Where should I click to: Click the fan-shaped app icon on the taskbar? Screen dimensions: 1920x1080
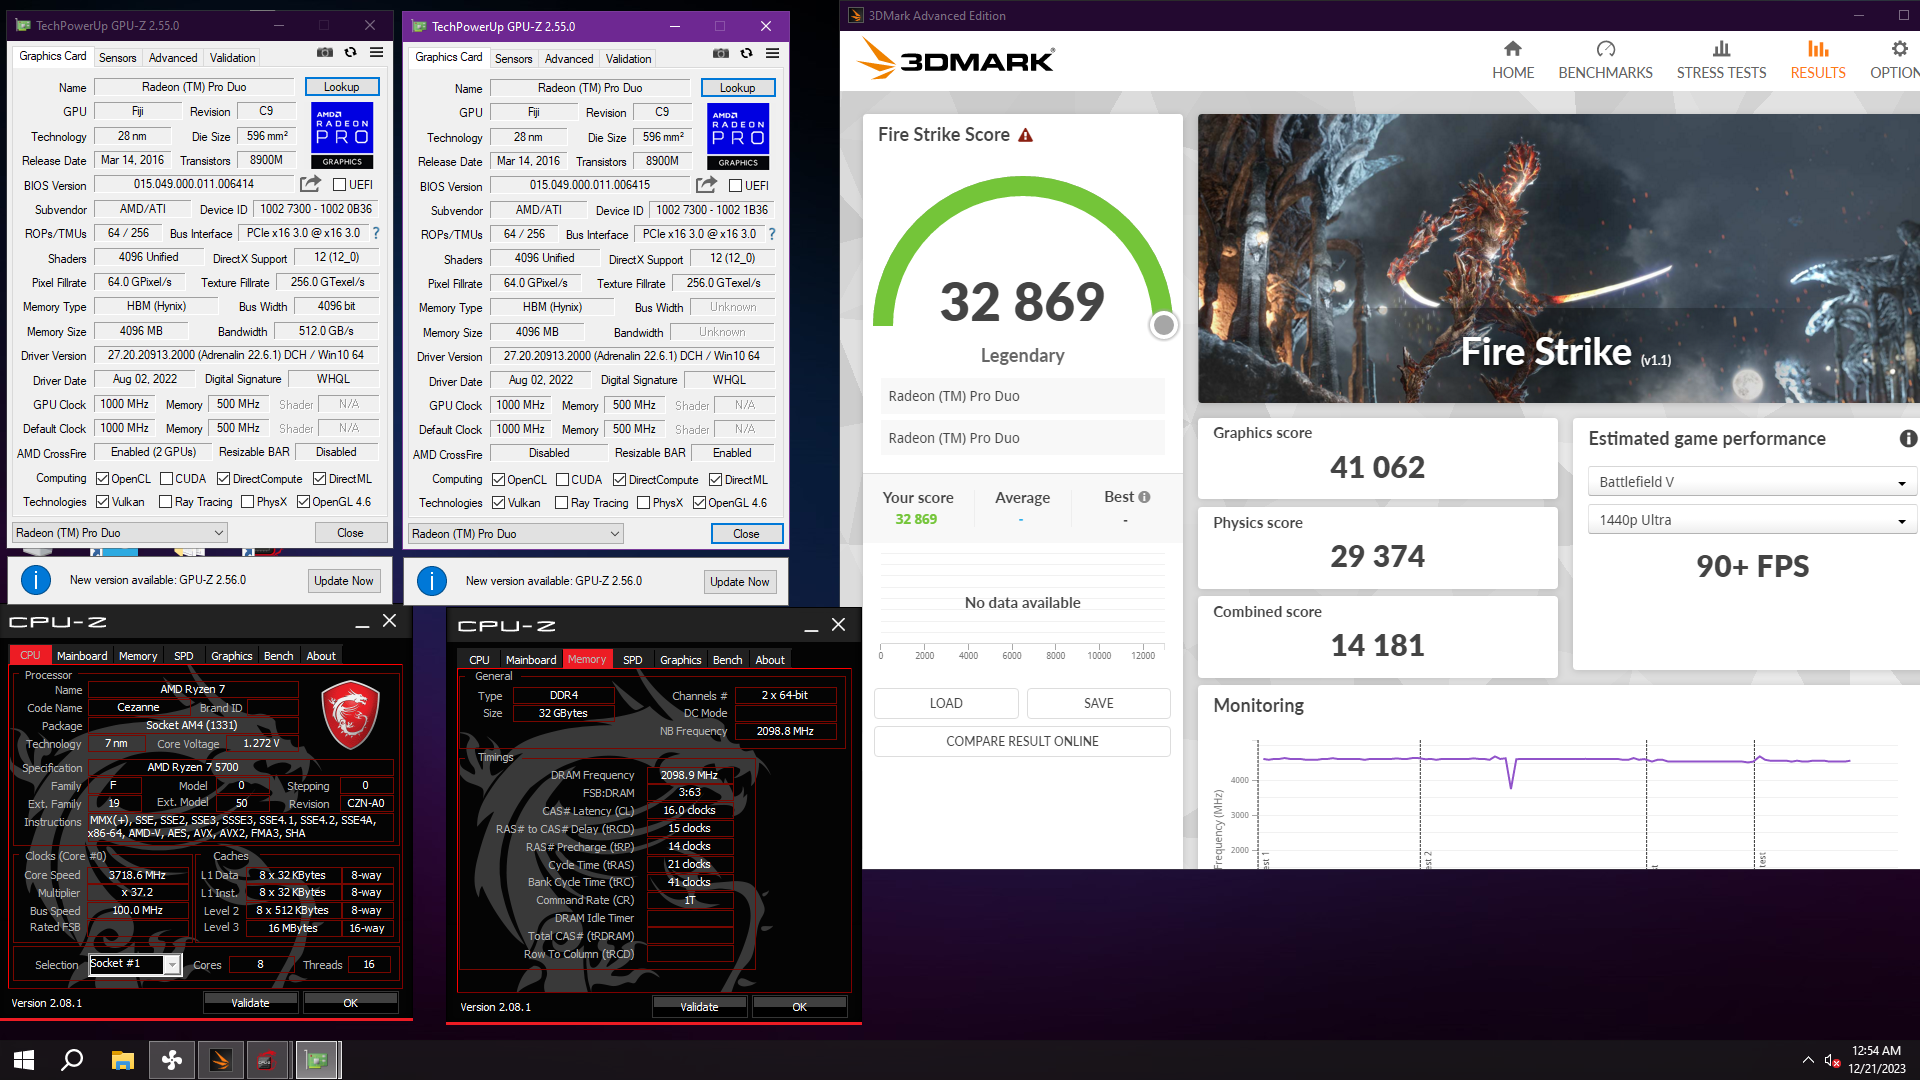[171, 1060]
